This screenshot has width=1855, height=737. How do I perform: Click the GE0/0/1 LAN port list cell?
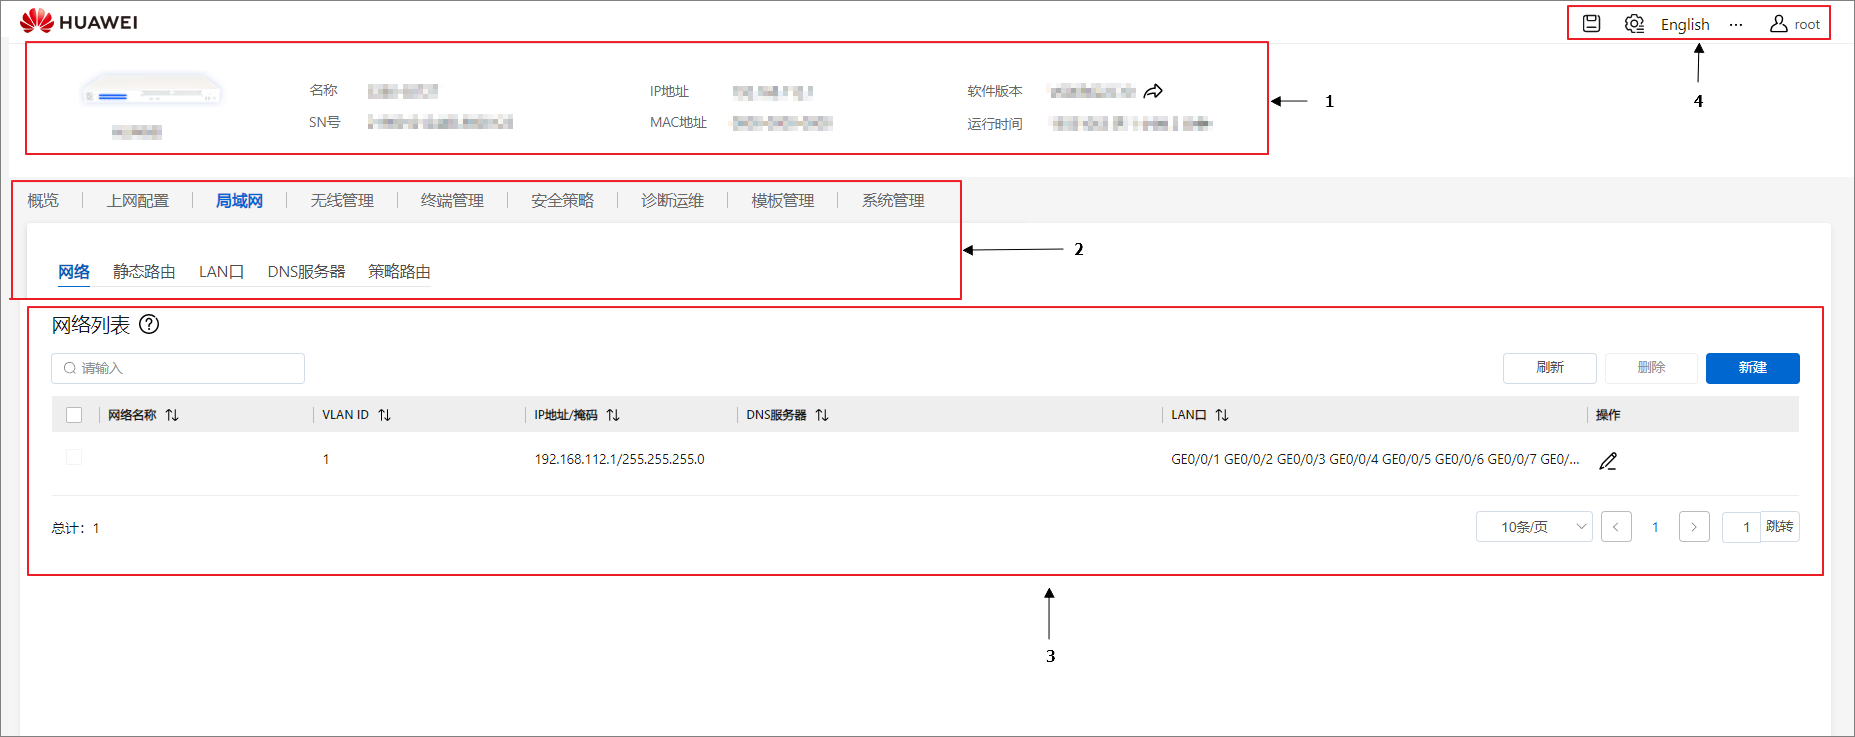[x=1375, y=459]
